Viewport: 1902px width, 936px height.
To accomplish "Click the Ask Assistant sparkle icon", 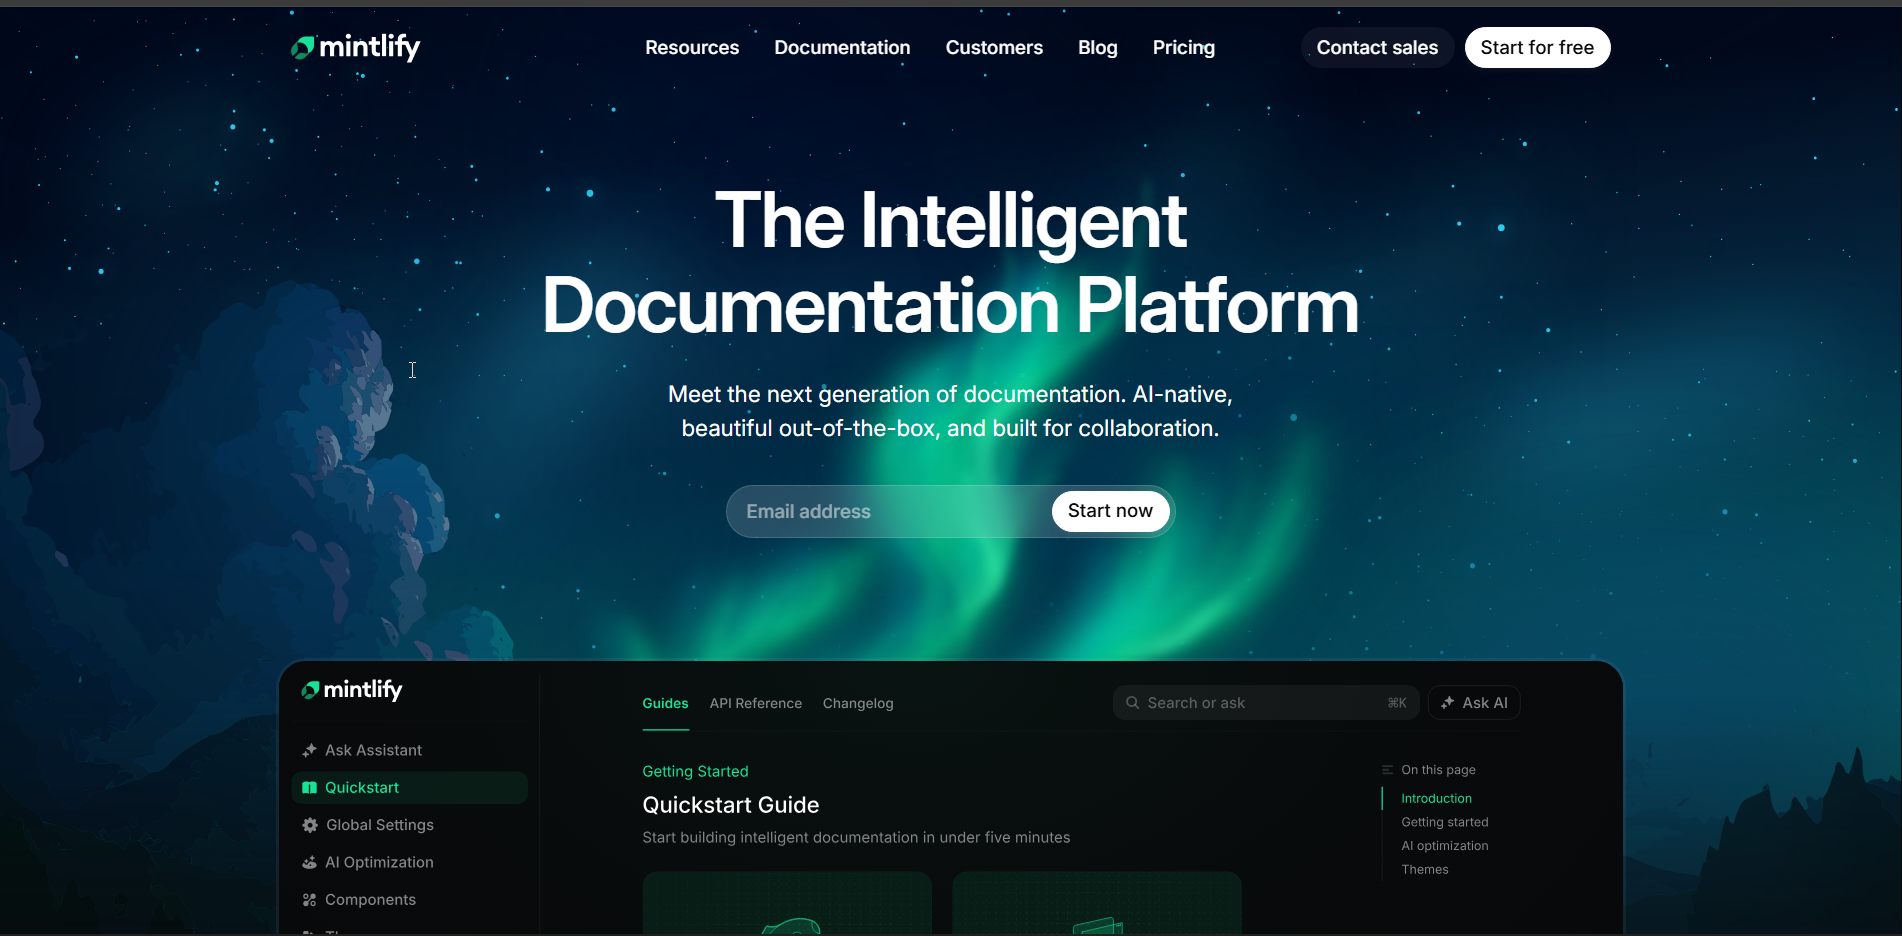I will click(310, 750).
